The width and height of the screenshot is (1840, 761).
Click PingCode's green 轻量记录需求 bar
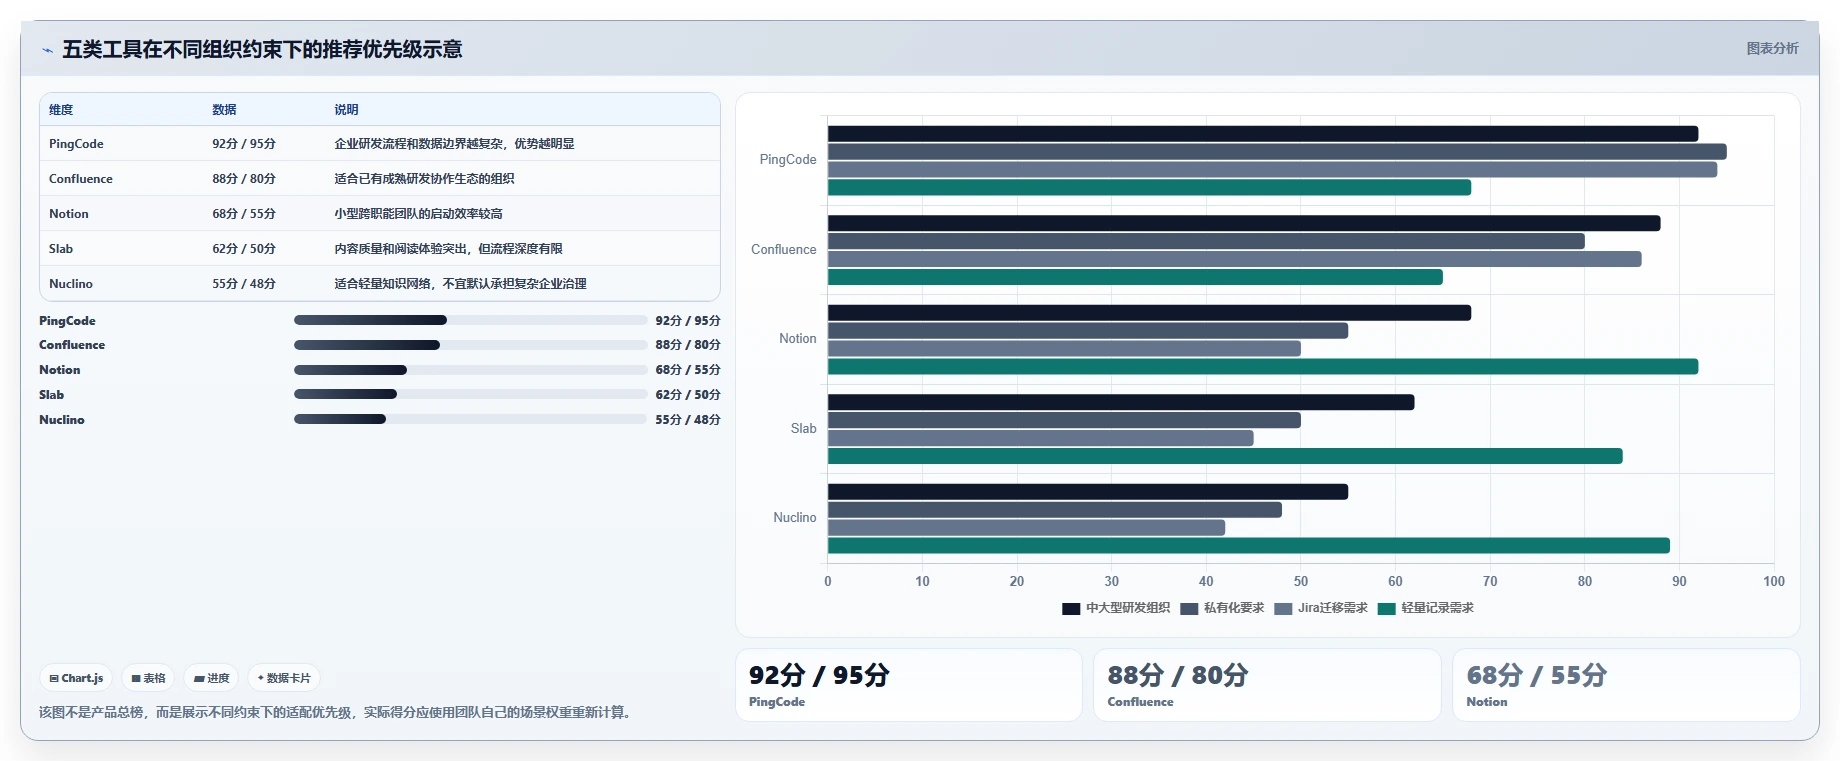click(1149, 188)
